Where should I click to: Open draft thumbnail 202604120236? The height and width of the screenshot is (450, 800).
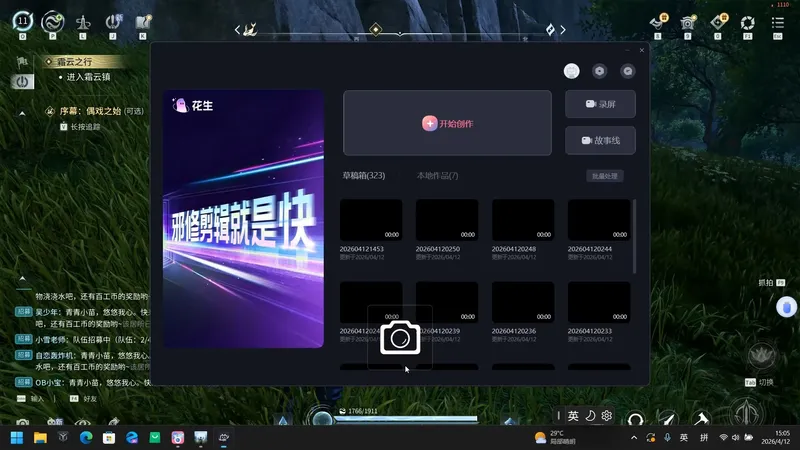523,302
